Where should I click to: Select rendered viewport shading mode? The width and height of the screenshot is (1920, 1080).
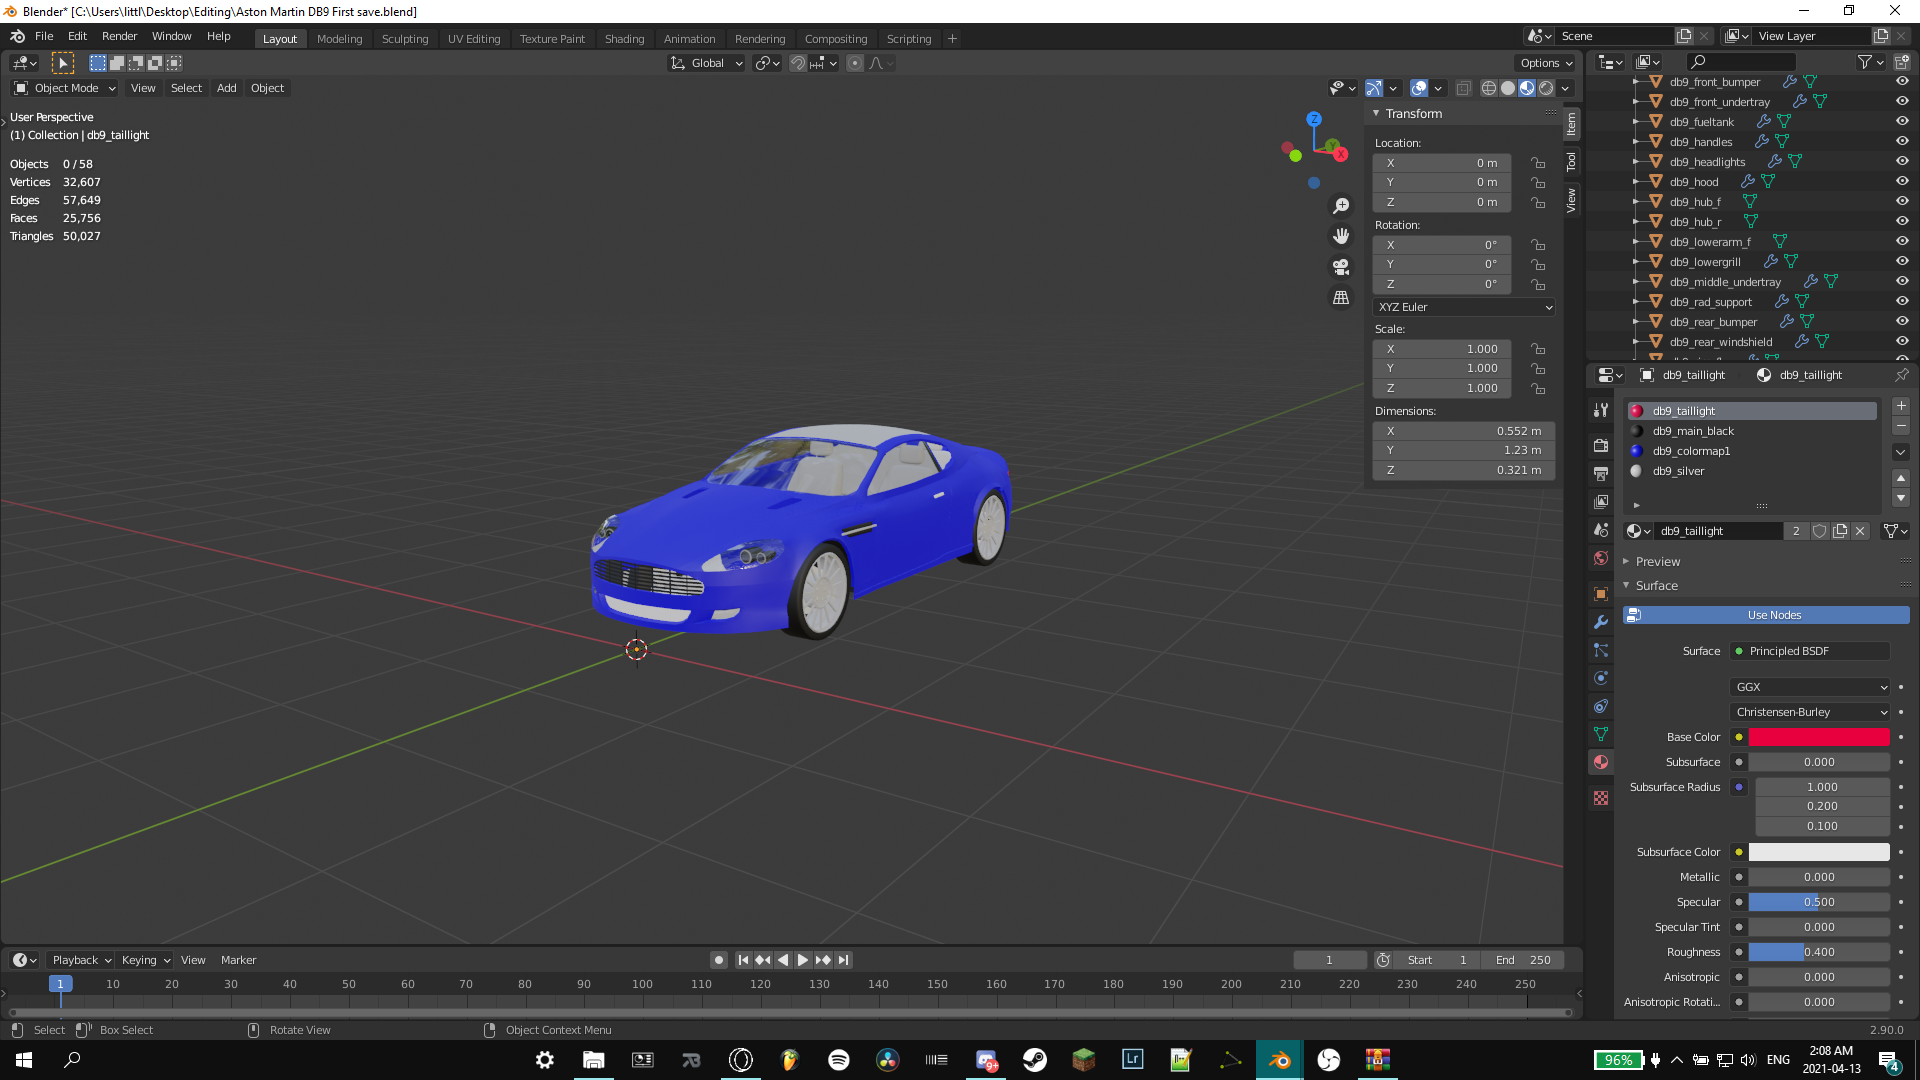(x=1546, y=88)
